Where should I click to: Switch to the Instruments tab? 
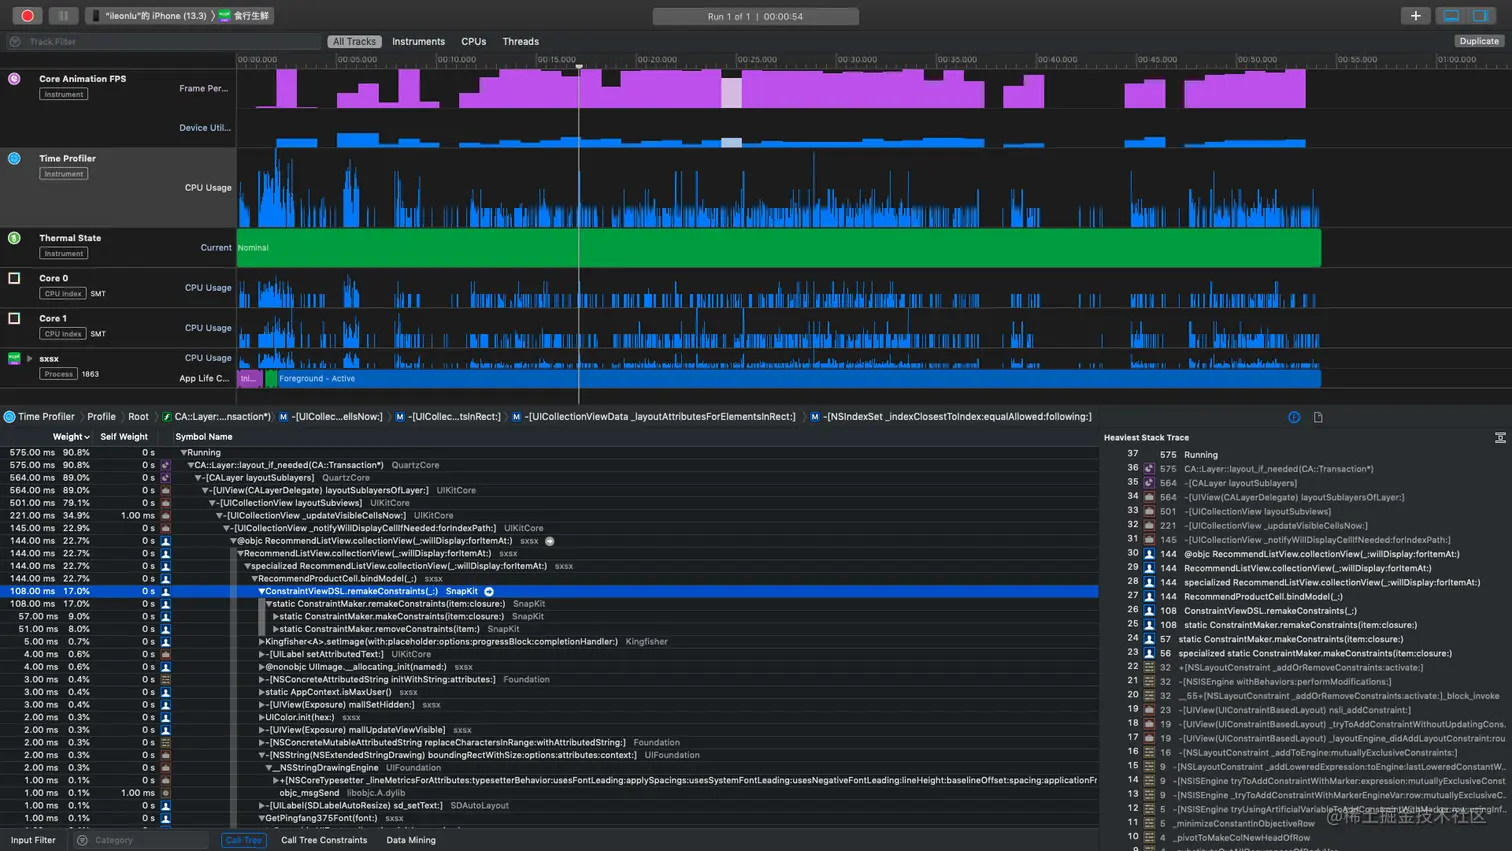418,41
